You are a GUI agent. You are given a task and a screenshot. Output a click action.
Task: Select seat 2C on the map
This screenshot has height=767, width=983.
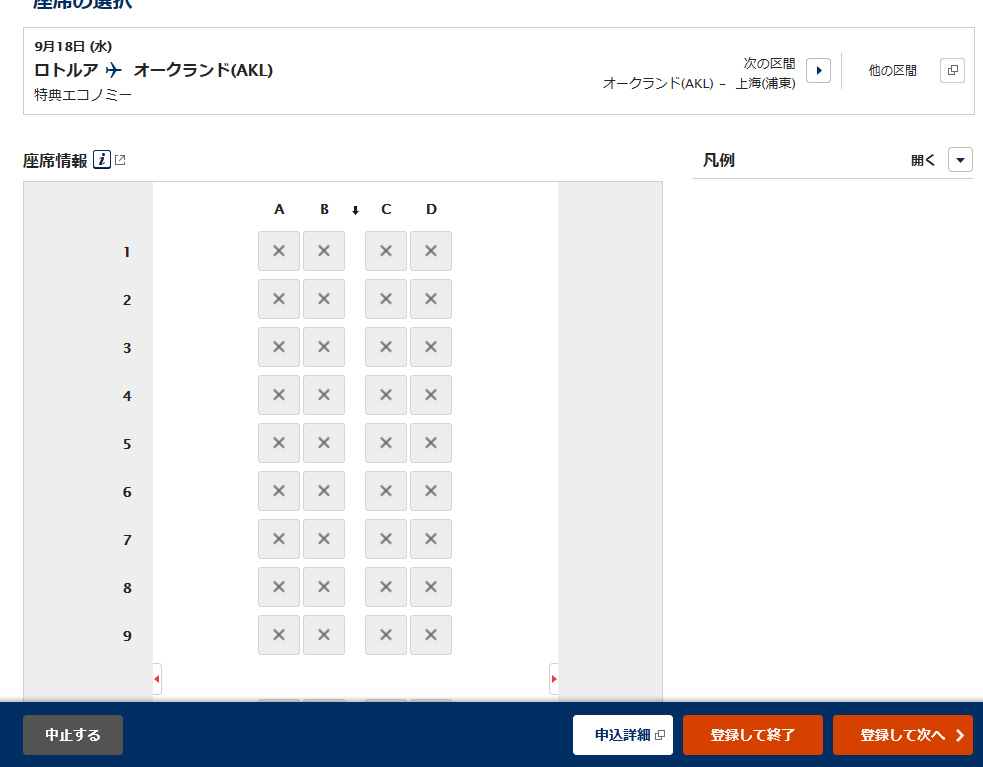385,299
